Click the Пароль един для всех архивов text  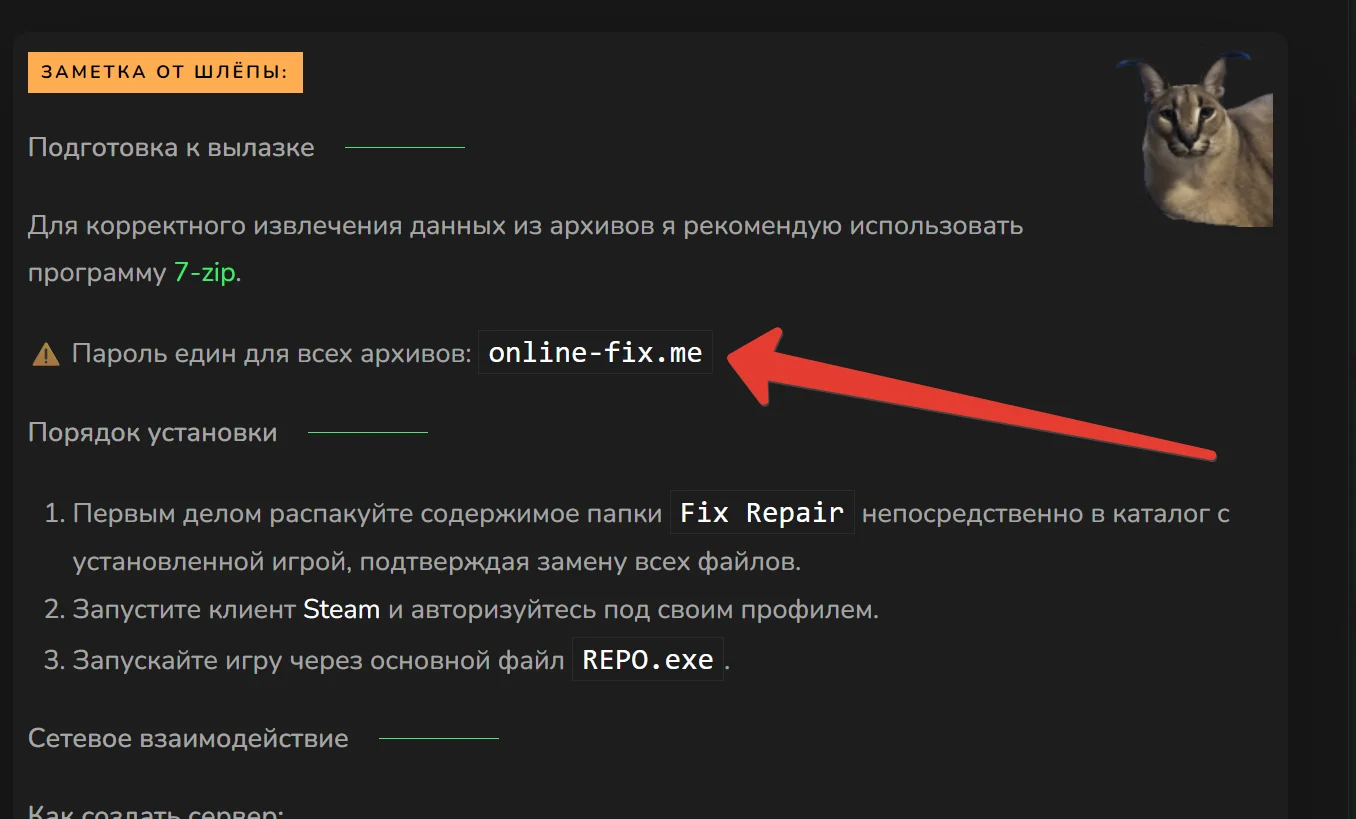pos(271,354)
